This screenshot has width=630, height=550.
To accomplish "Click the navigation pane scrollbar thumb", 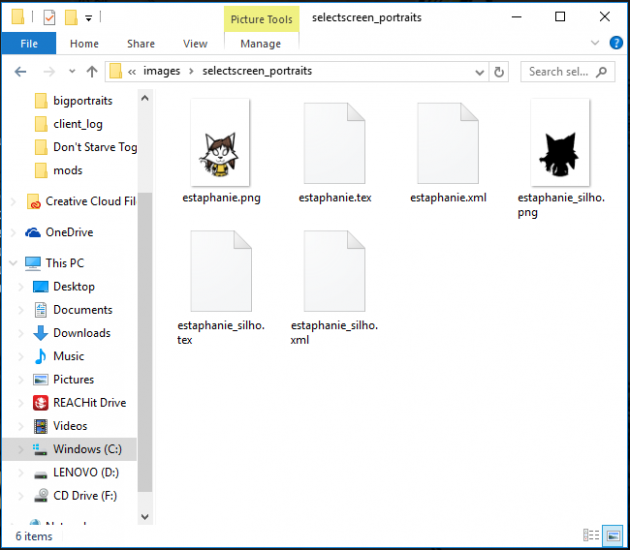I will click(145, 342).
